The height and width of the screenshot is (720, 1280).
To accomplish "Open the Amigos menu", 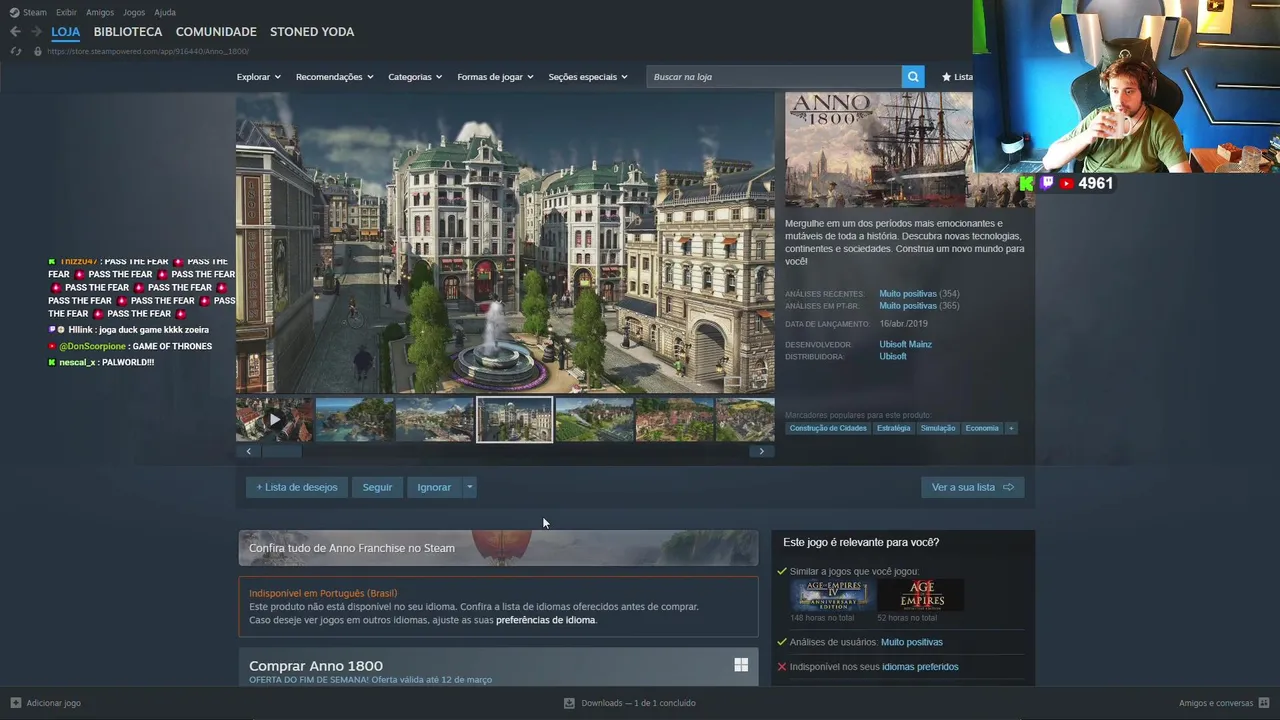I will tap(100, 12).
